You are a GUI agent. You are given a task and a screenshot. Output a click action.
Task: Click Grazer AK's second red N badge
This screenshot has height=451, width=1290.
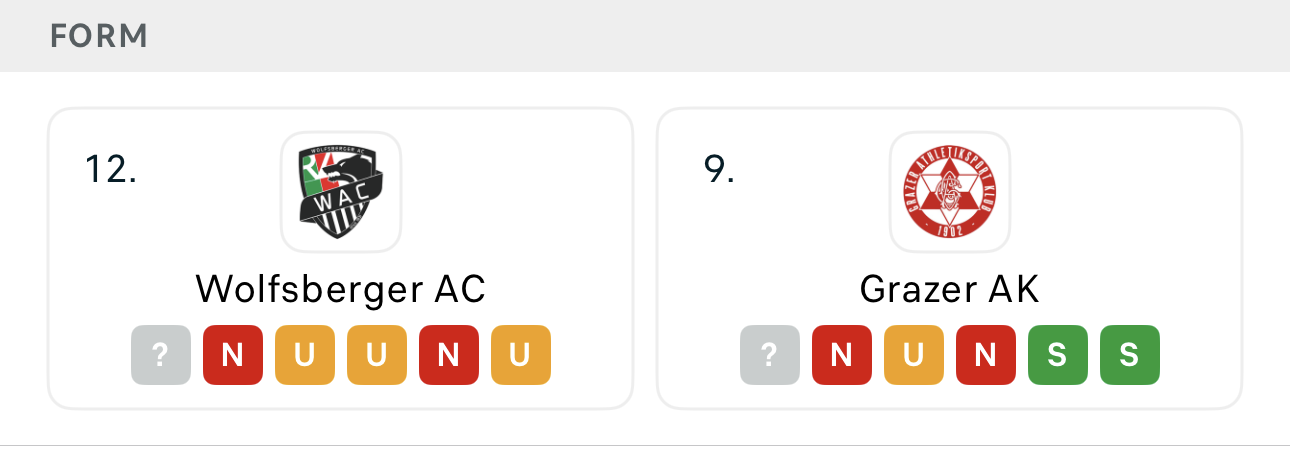[x=986, y=355]
